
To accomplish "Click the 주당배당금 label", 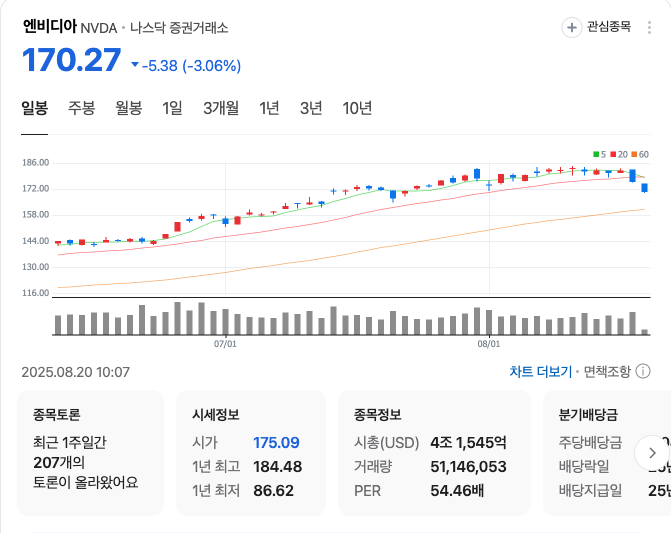I will [x=590, y=443].
